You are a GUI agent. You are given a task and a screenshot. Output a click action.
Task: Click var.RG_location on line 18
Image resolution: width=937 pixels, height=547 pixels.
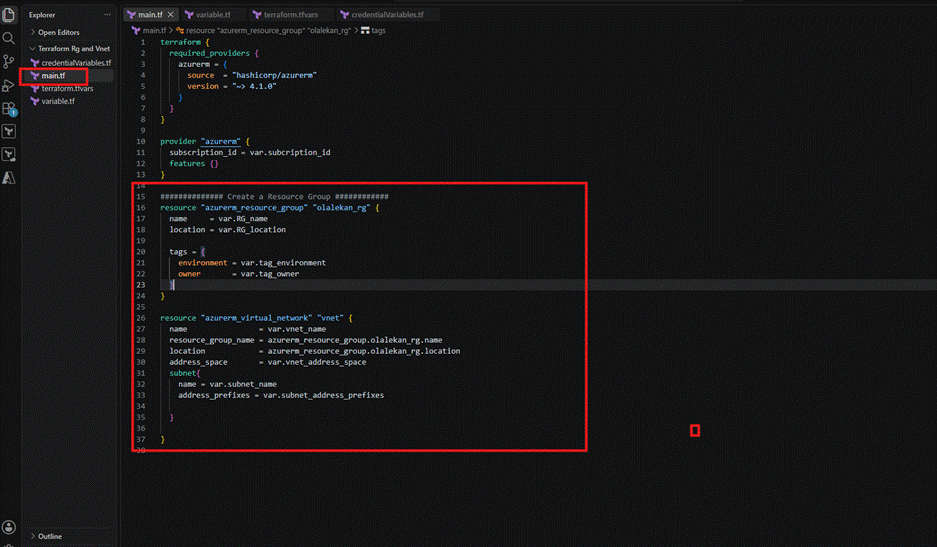click(252, 230)
